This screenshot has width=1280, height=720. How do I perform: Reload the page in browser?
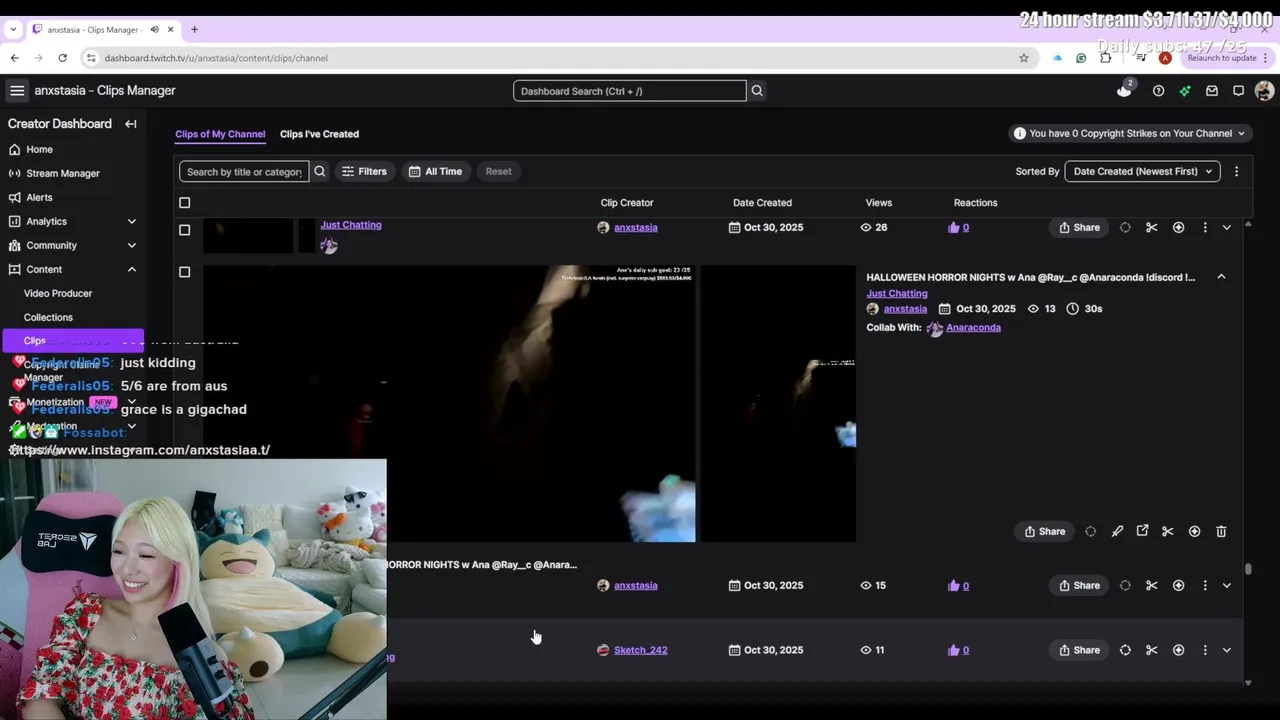coord(62,58)
